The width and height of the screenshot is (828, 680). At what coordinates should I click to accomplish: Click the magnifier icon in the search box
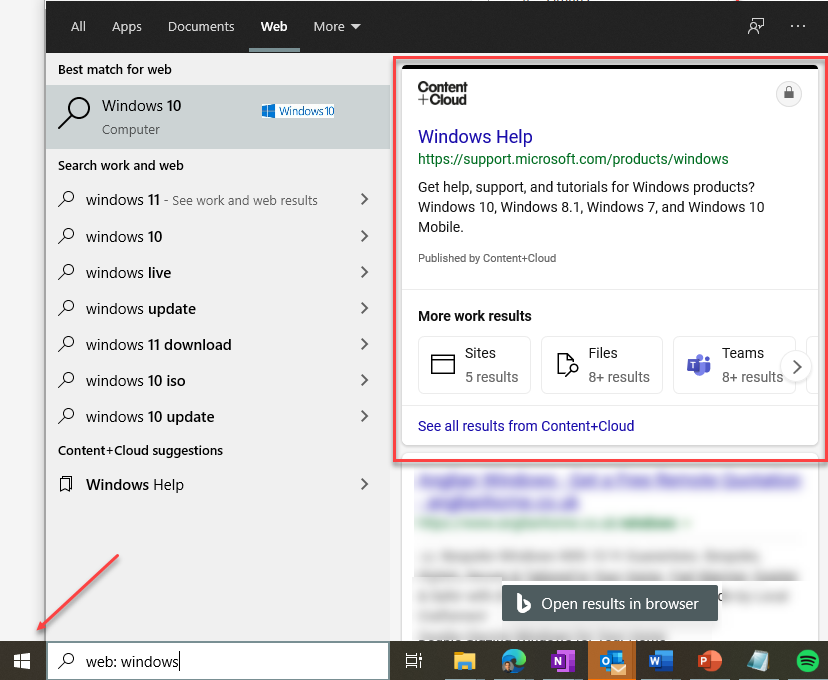coord(67,660)
